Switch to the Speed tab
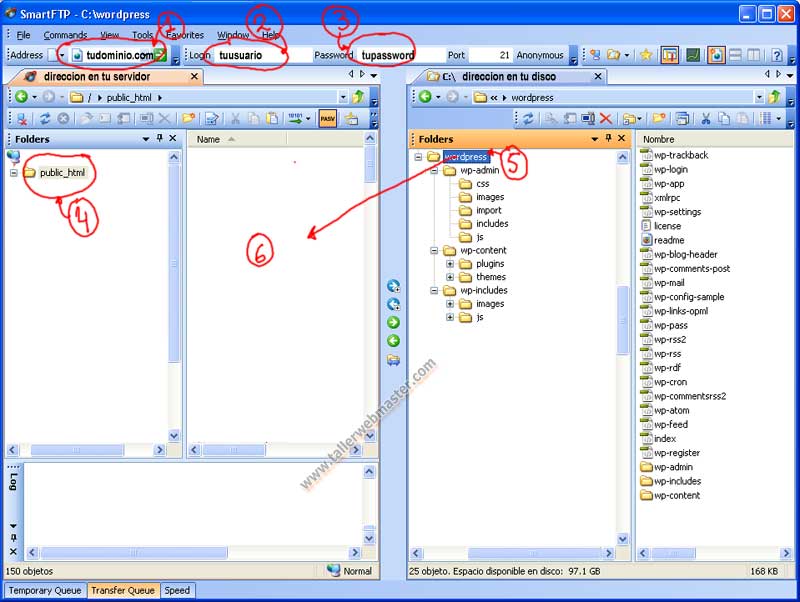The width and height of the screenshot is (800, 602). 177,590
